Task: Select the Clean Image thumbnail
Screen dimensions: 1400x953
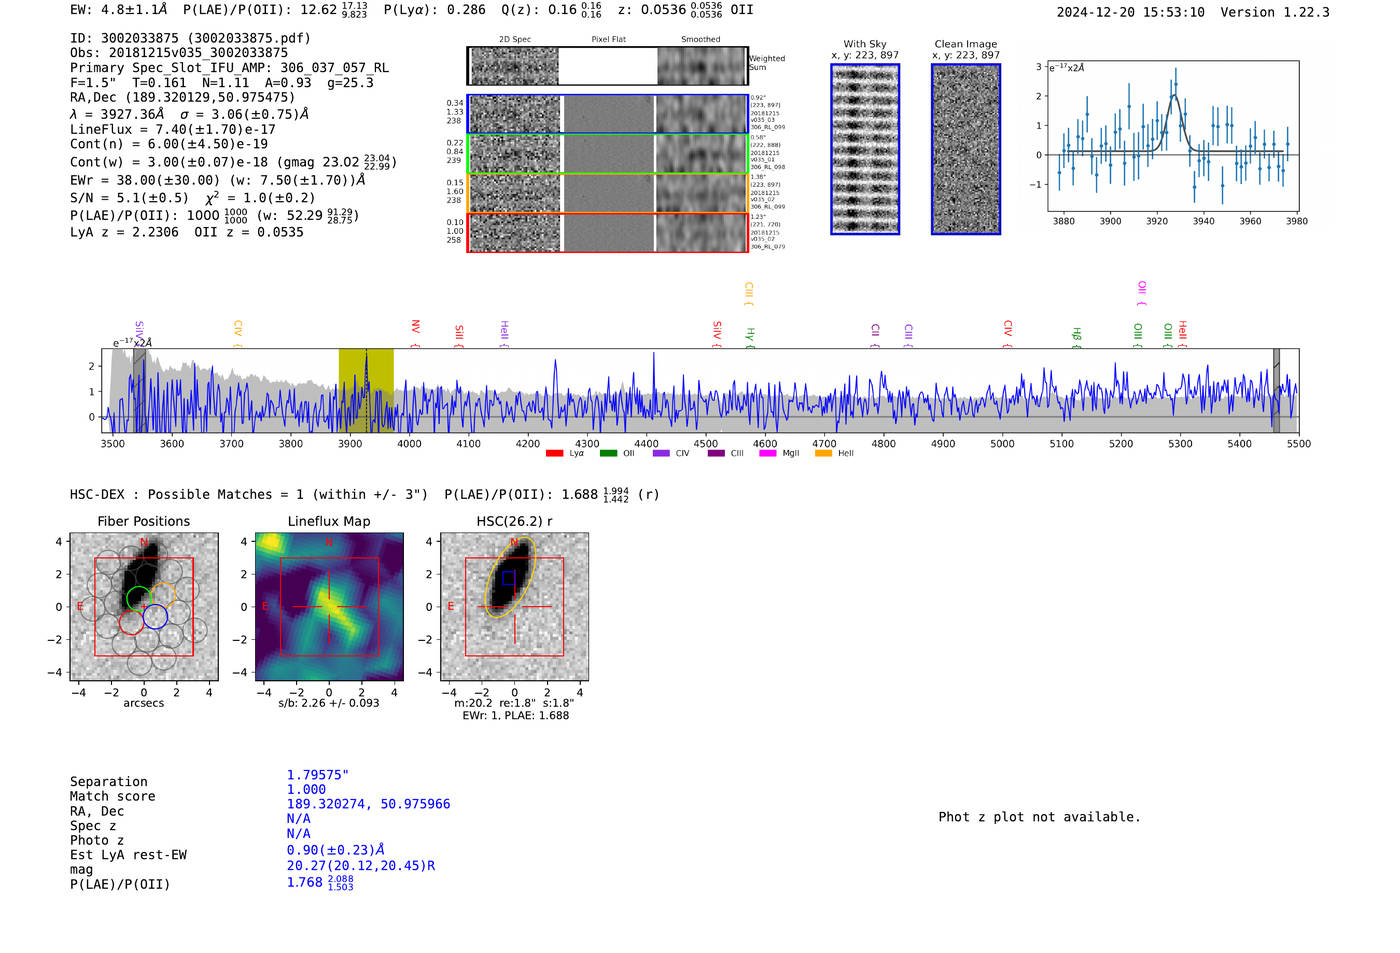Action: (966, 149)
